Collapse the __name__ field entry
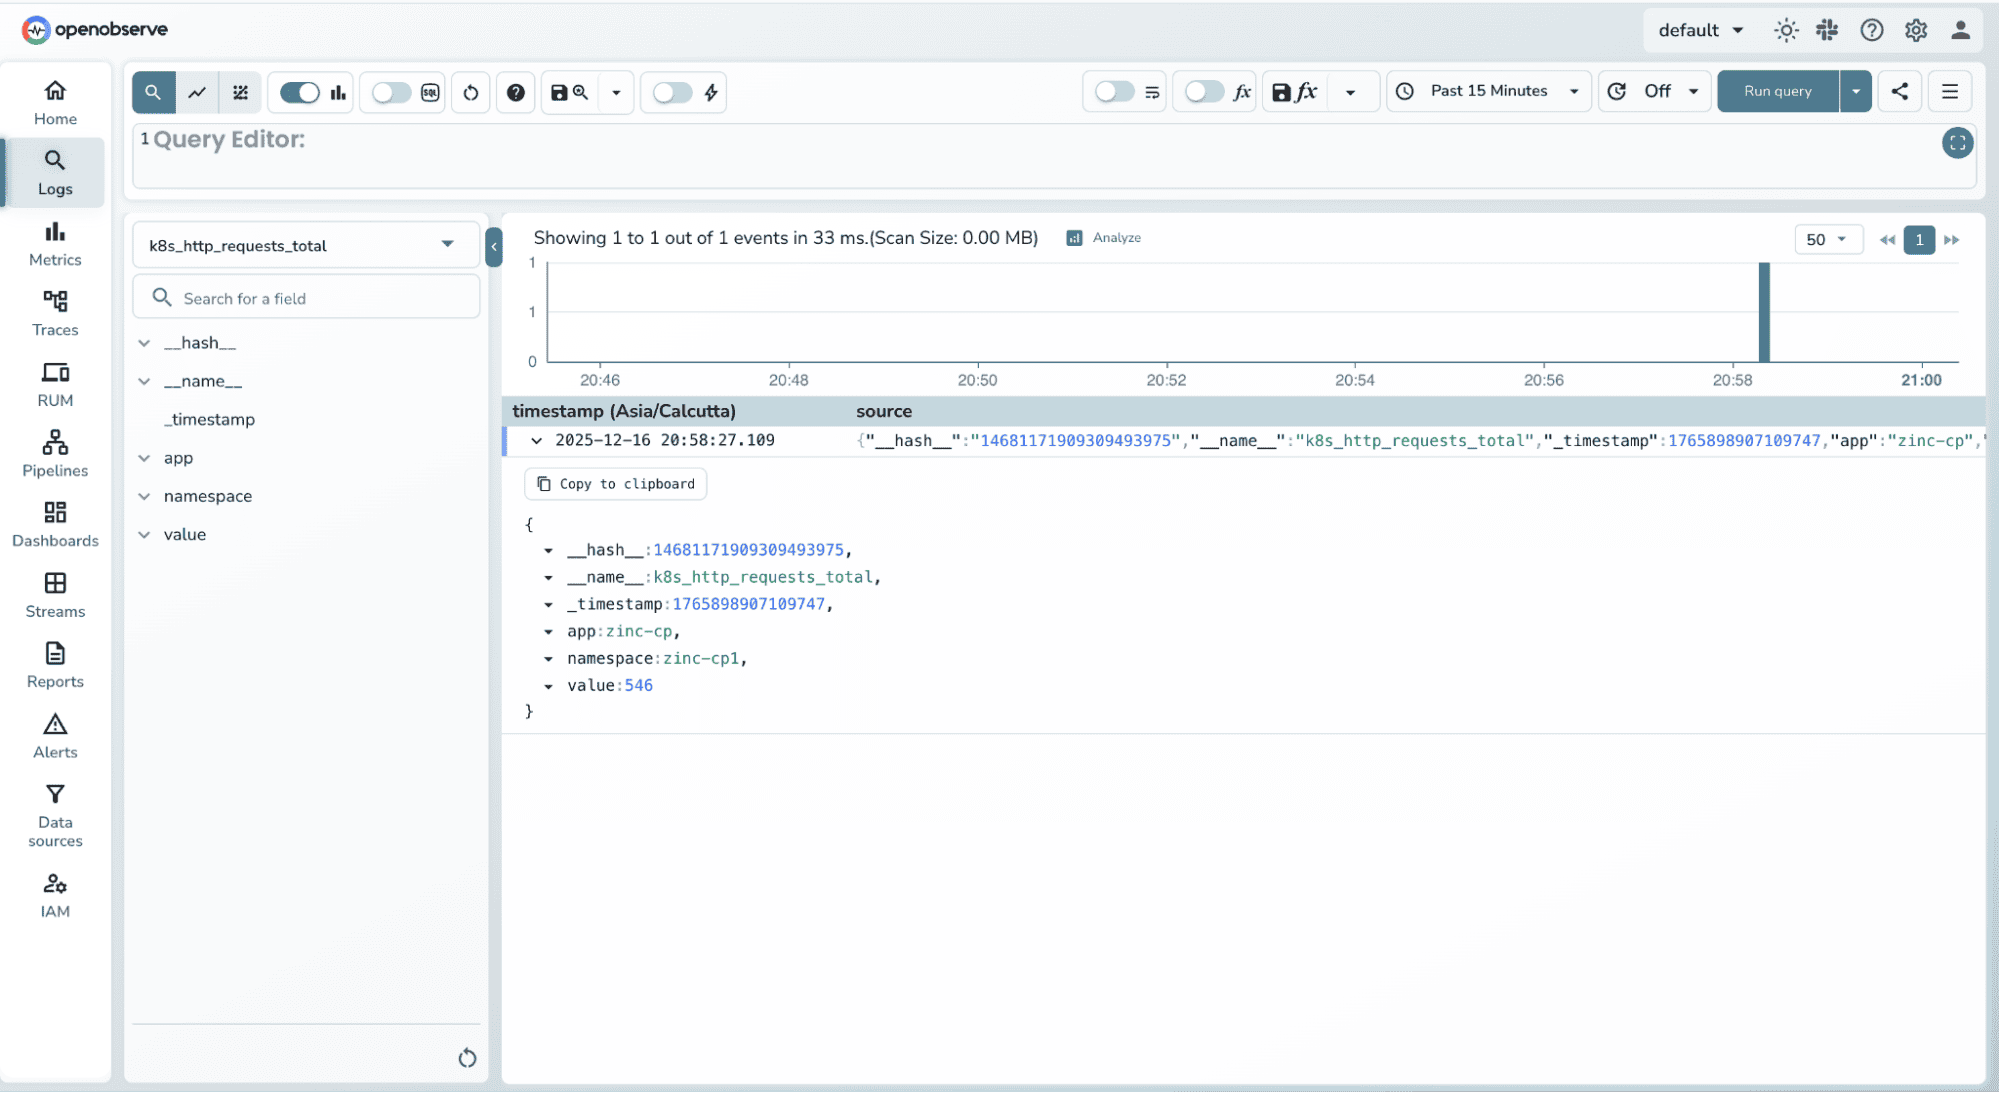 click(x=145, y=381)
